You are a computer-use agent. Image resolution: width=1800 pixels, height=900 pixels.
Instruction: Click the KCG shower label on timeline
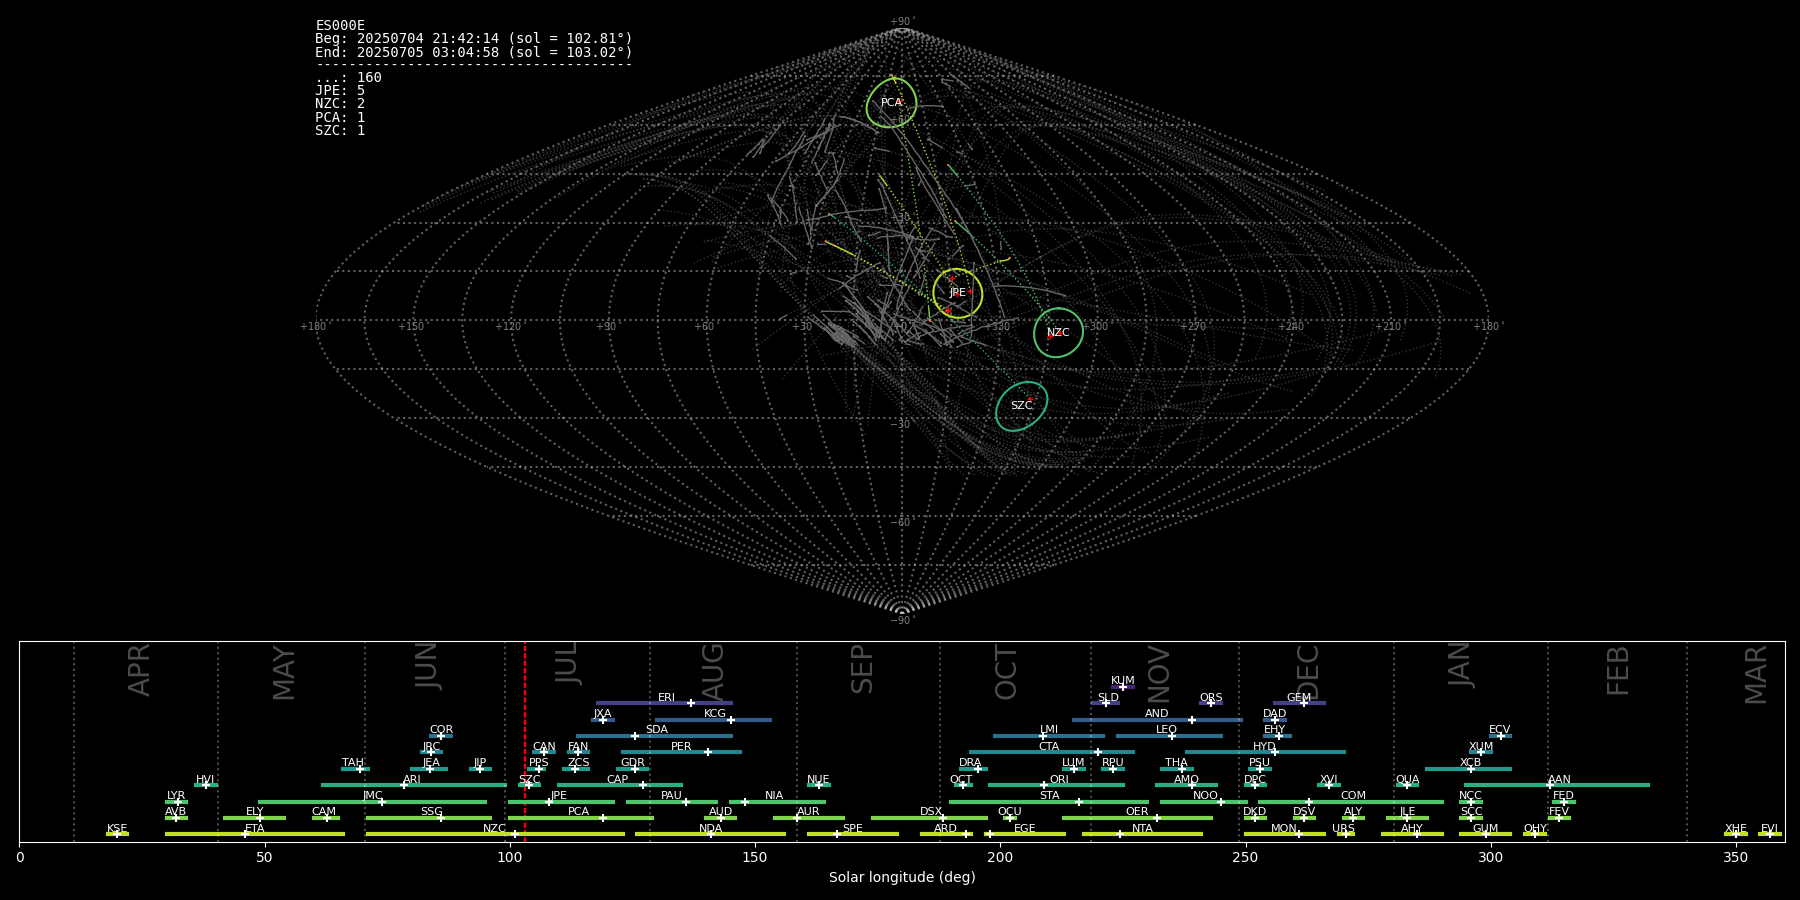pyautogui.click(x=715, y=714)
